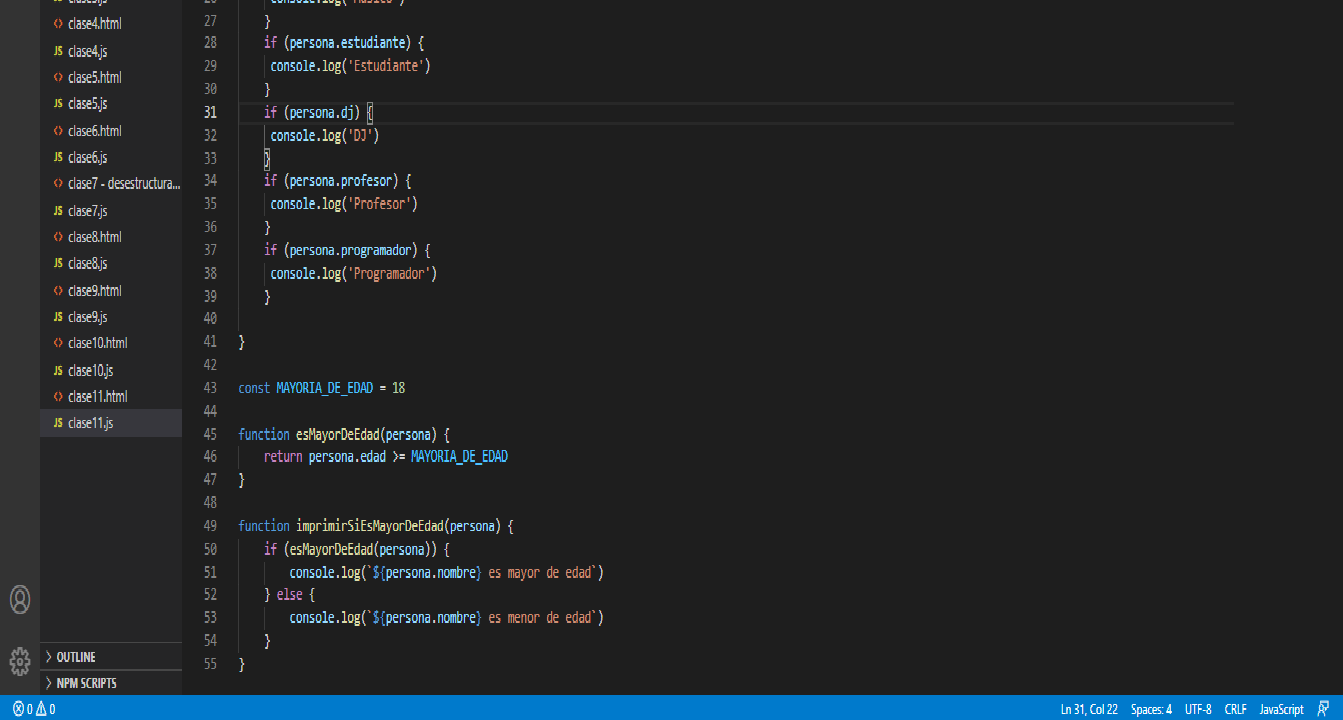Click the line if (persona.dj) {
Screen dimensions: 1343x720
pos(318,112)
